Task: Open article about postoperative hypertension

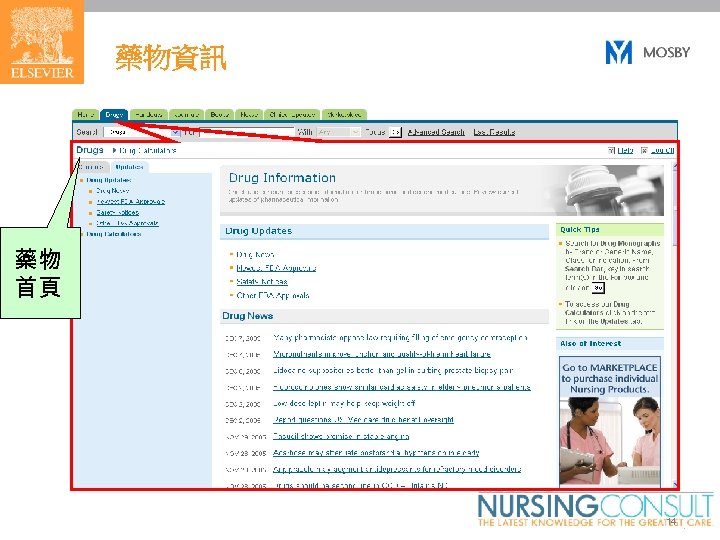Action: [376, 453]
